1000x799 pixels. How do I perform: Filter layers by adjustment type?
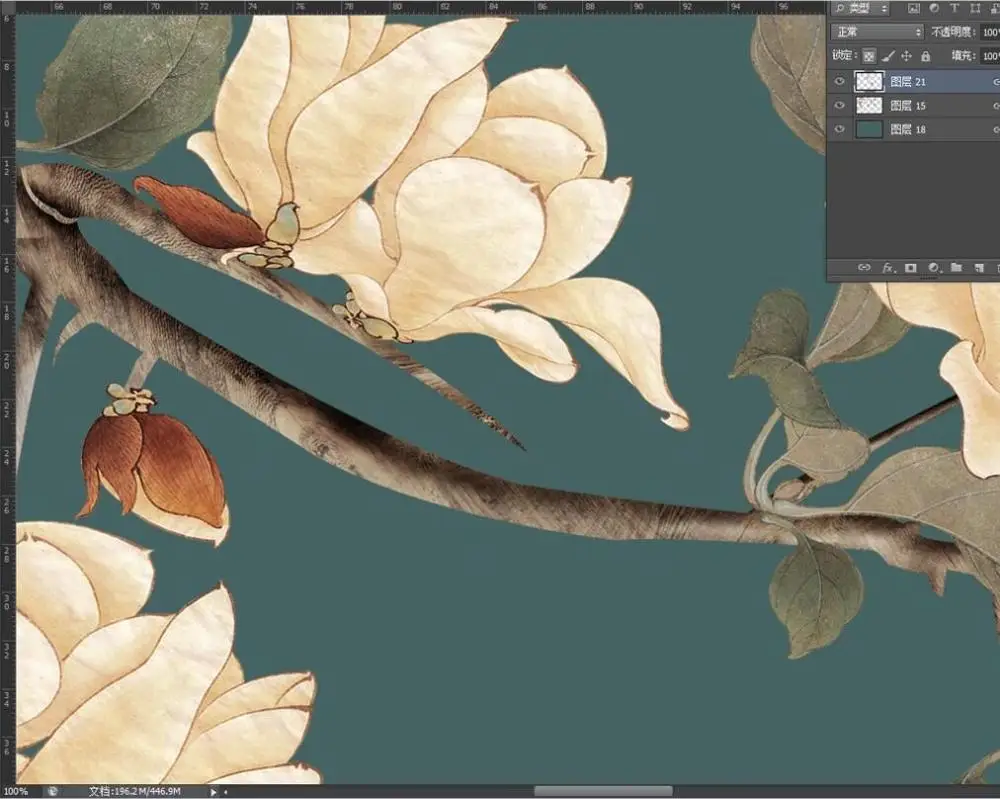pos(934,8)
